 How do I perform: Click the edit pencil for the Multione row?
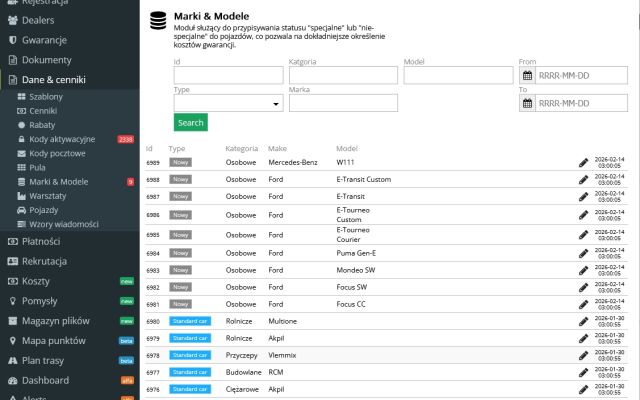coord(583,322)
